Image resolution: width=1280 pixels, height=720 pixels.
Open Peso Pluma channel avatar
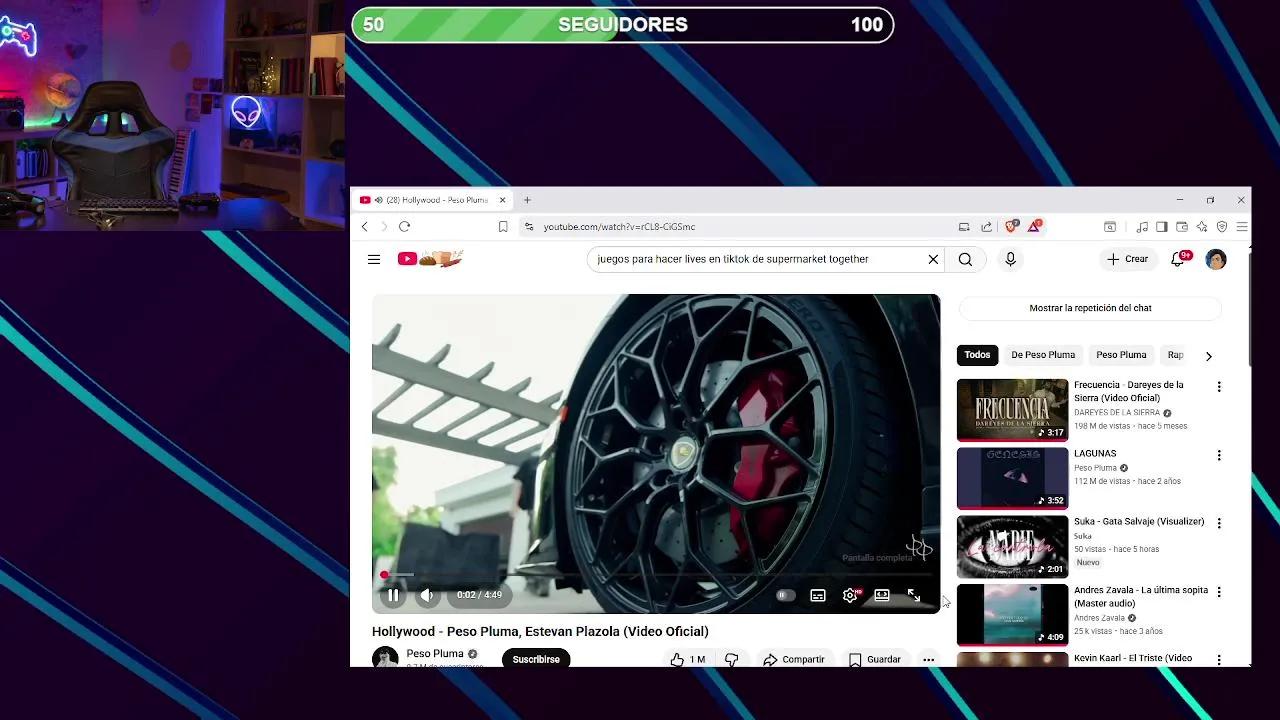coord(385,658)
